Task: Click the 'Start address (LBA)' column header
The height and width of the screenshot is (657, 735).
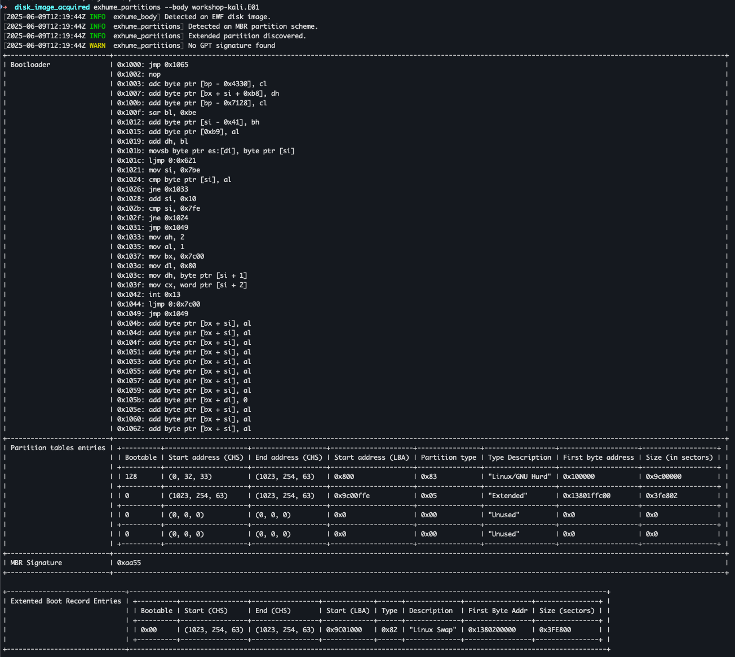Action: pyautogui.click(x=372, y=457)
